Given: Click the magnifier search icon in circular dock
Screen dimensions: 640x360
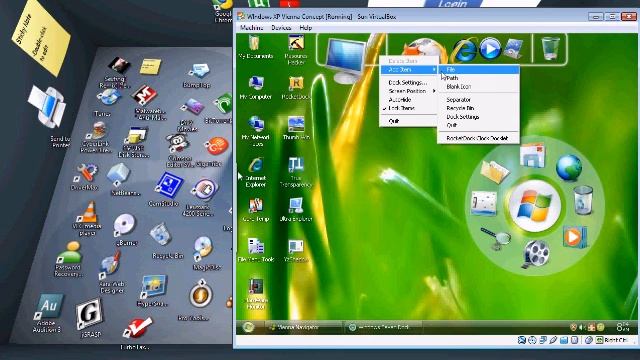Looking at the screenshot, I should pyautogui.click(x=496, y=238).
